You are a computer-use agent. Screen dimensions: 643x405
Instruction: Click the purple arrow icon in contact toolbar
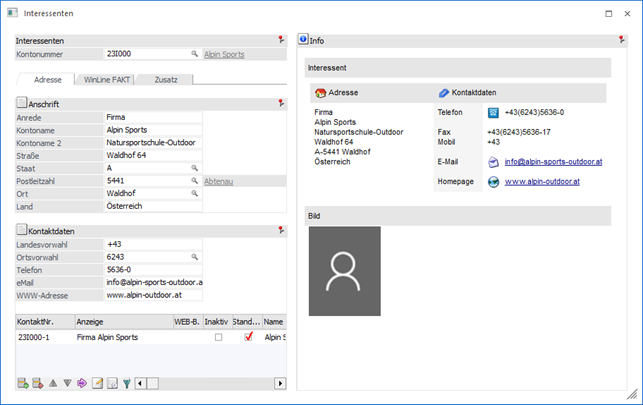(82, 383)
